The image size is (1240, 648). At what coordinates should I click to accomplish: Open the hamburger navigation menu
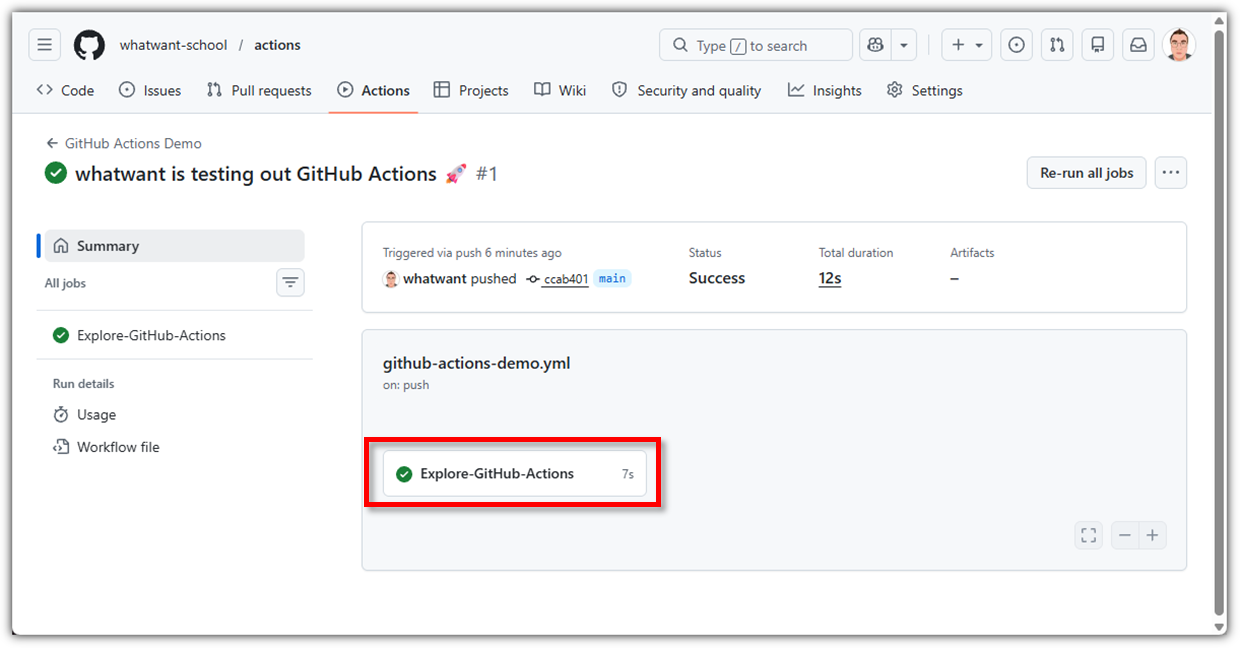pyautogui.click(x=45, y=45)
